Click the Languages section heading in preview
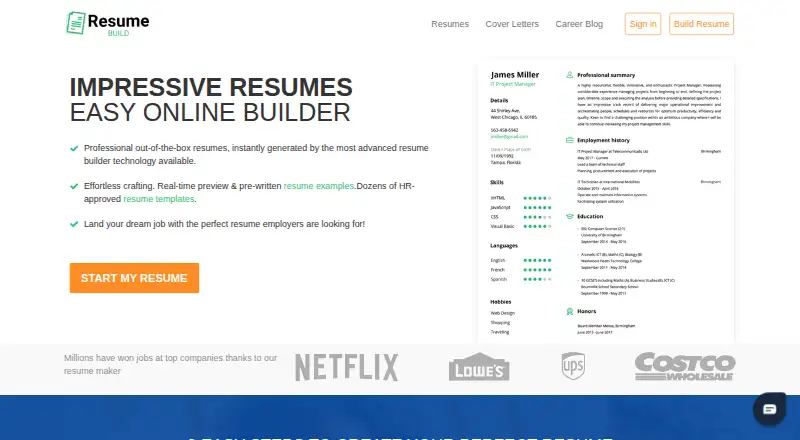Image resolution: width=800 pixels, height=440 pixels. pyautogui.click(x=504, y=246)
